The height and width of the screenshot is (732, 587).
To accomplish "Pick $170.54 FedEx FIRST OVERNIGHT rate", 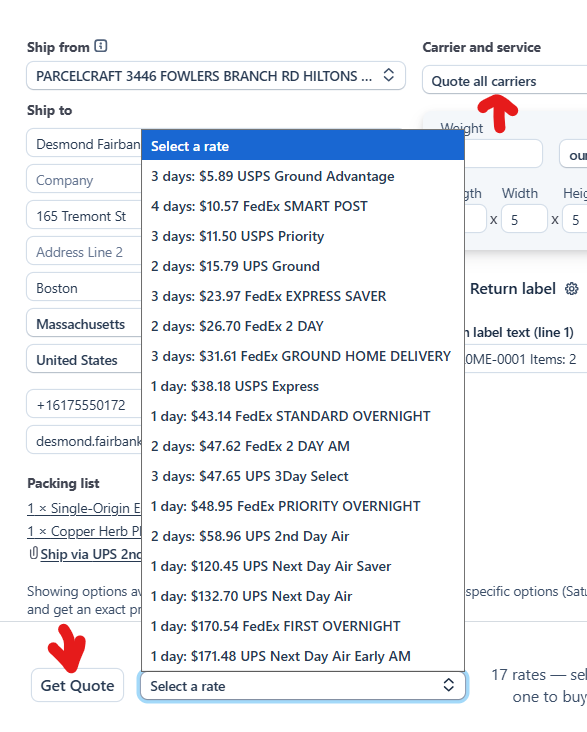I will click(303, 626).
